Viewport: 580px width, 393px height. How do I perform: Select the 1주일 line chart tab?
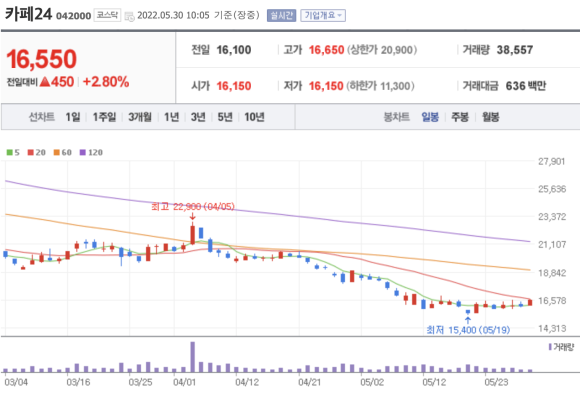coord(104,117)
